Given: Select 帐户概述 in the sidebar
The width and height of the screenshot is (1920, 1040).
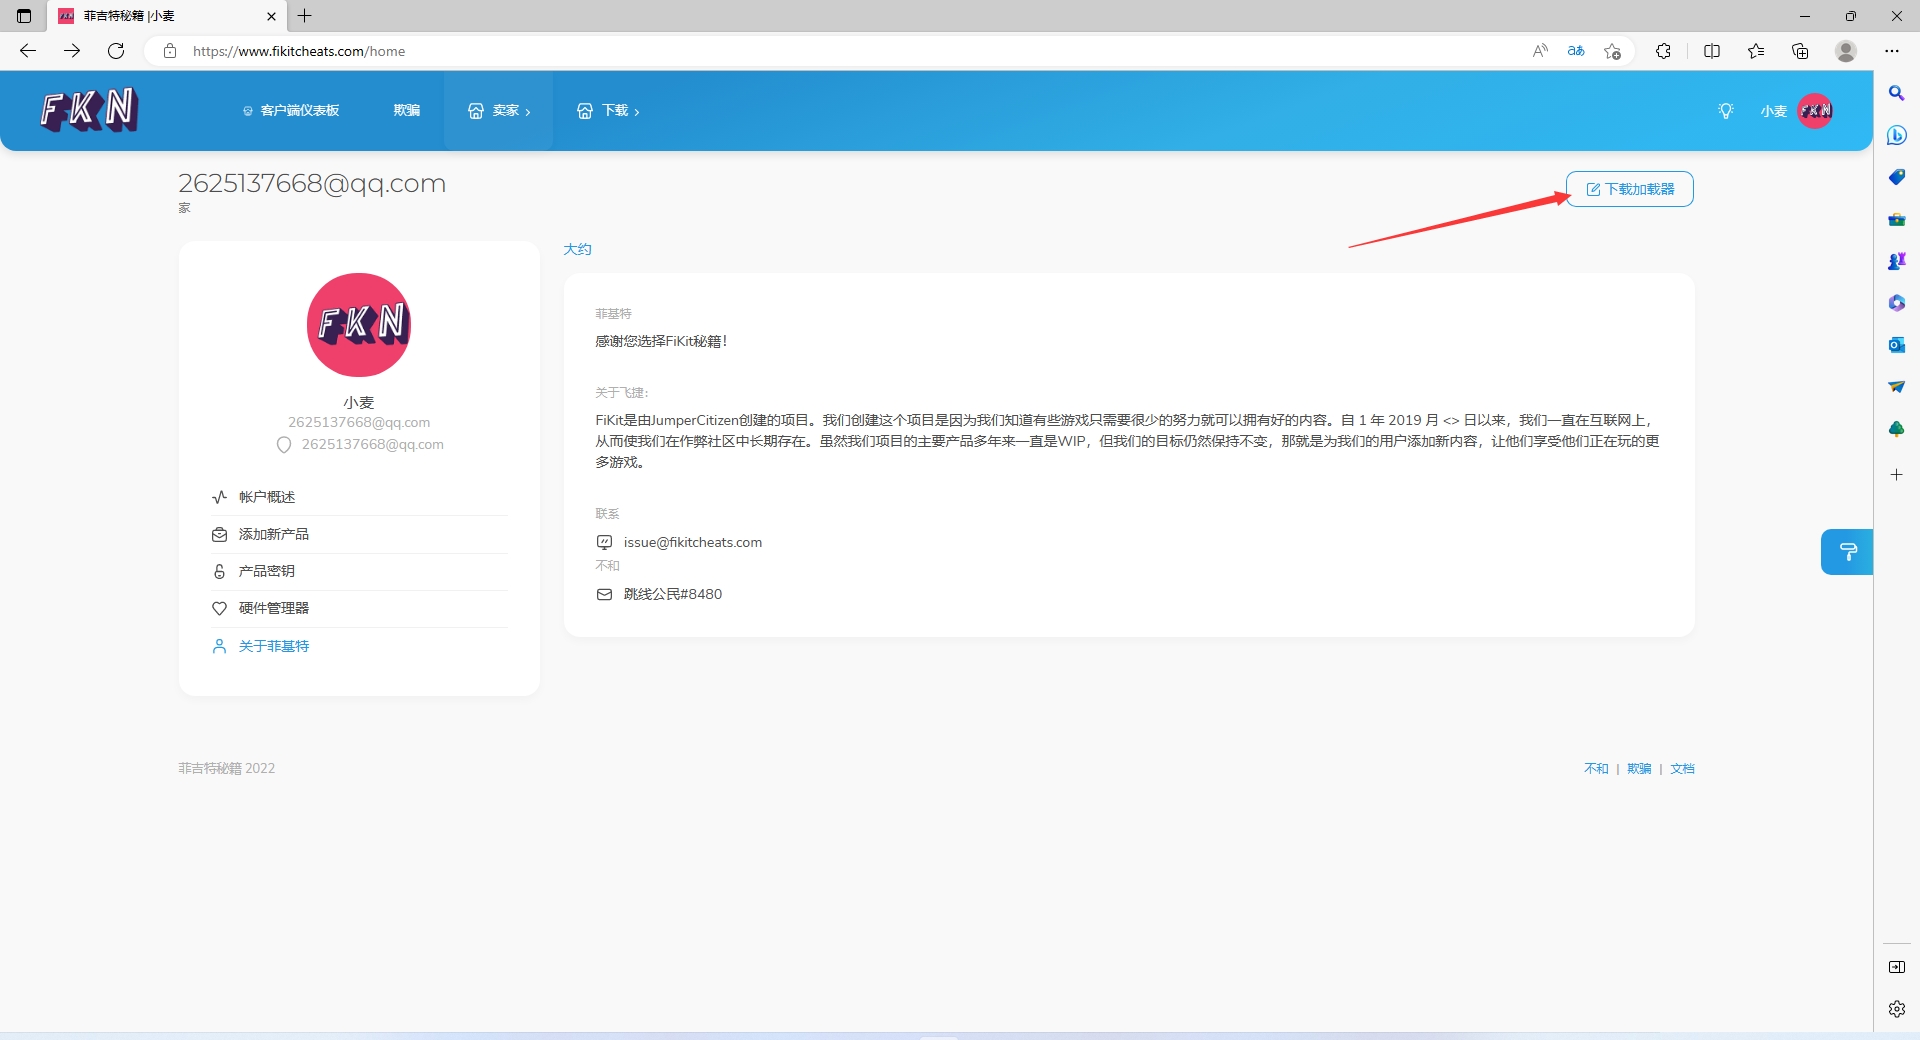Looking at the screenshot, I should pos(266,497).
